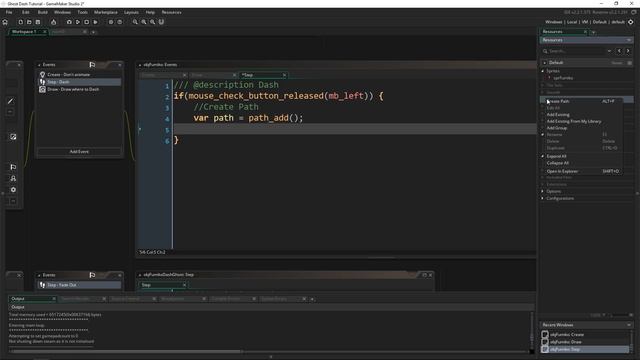Click the Zoom Reset toolbar icon
The width and height of the screenshot is (640, 360).
tap(144, 22)
